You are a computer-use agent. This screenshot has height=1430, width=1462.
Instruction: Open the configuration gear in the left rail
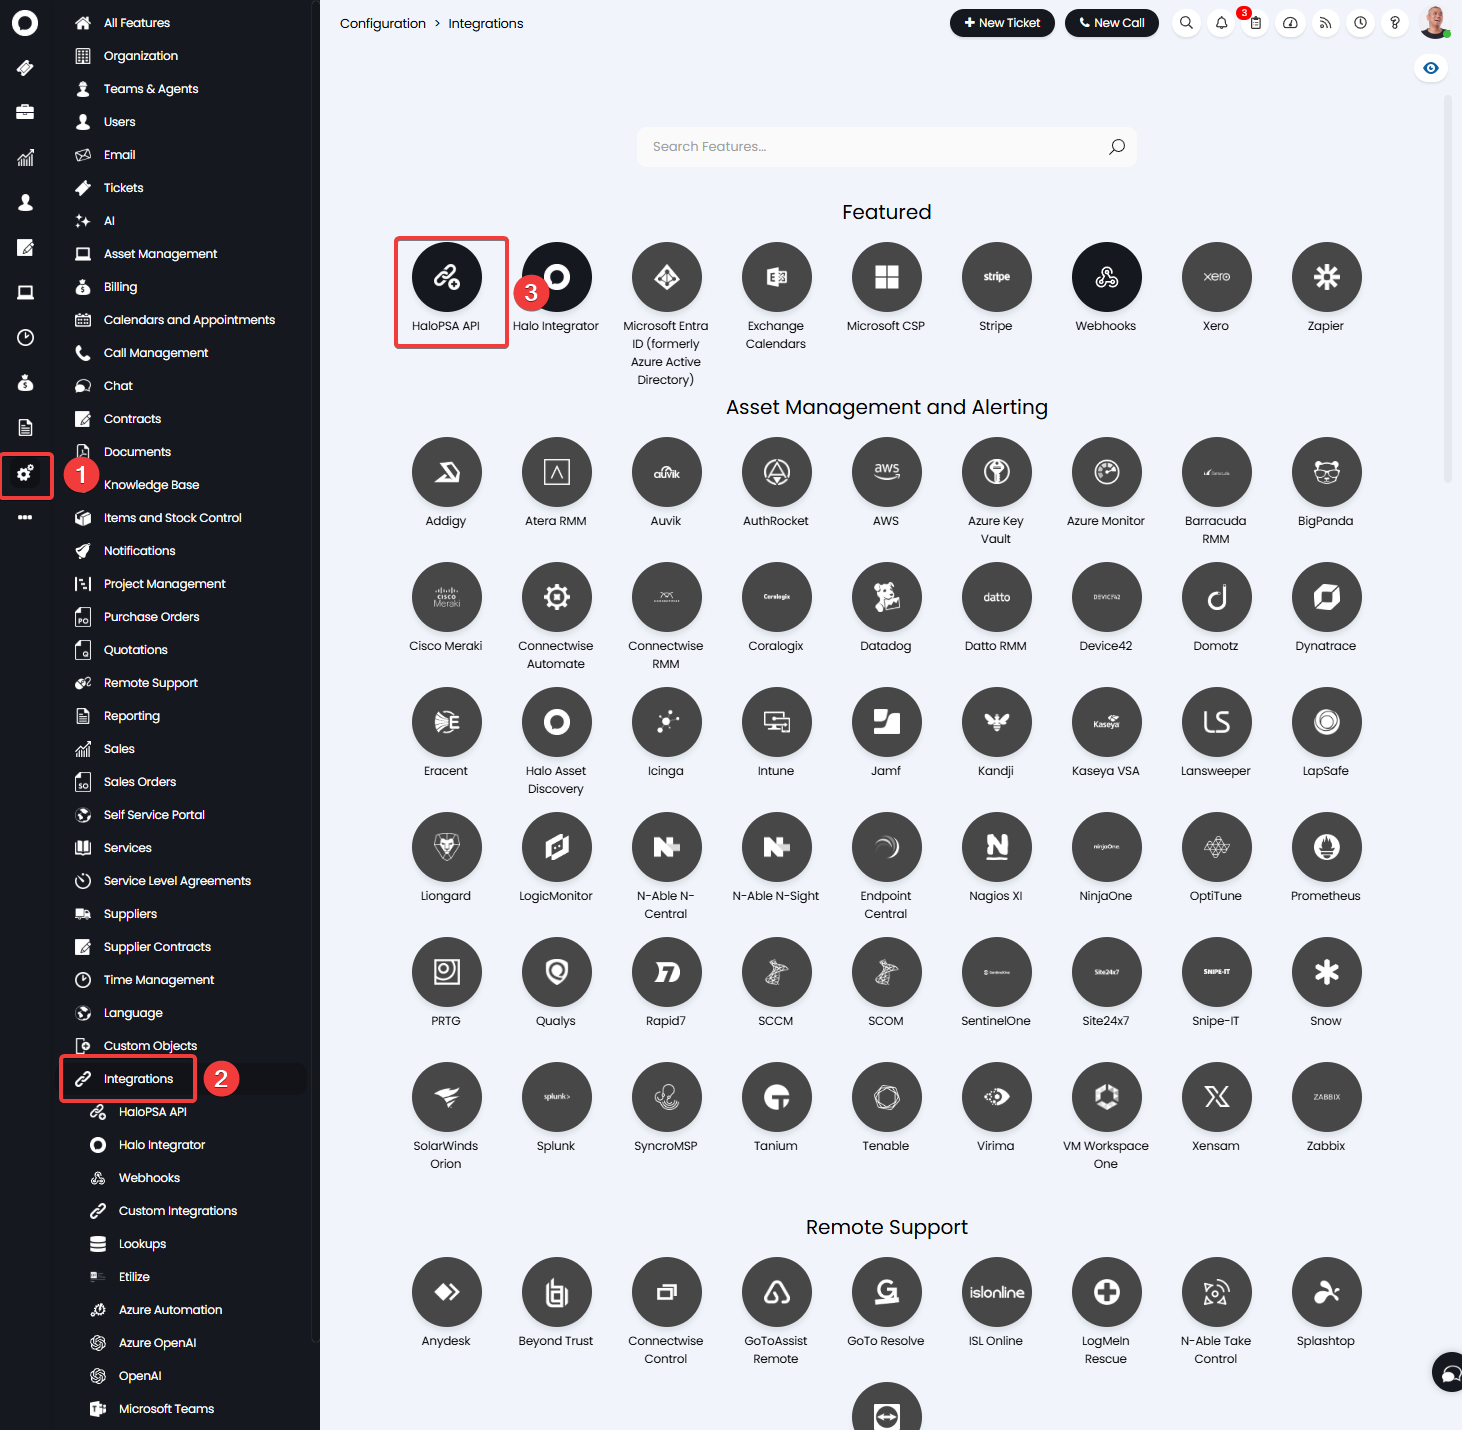click(25, 474)
